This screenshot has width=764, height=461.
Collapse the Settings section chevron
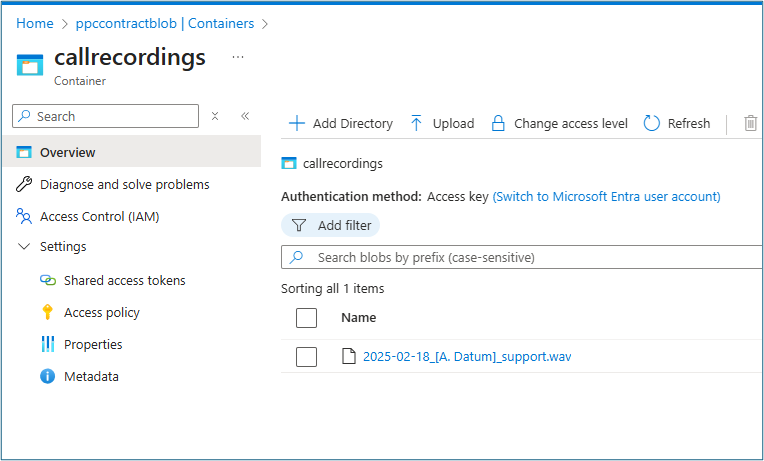pos(24,246)
